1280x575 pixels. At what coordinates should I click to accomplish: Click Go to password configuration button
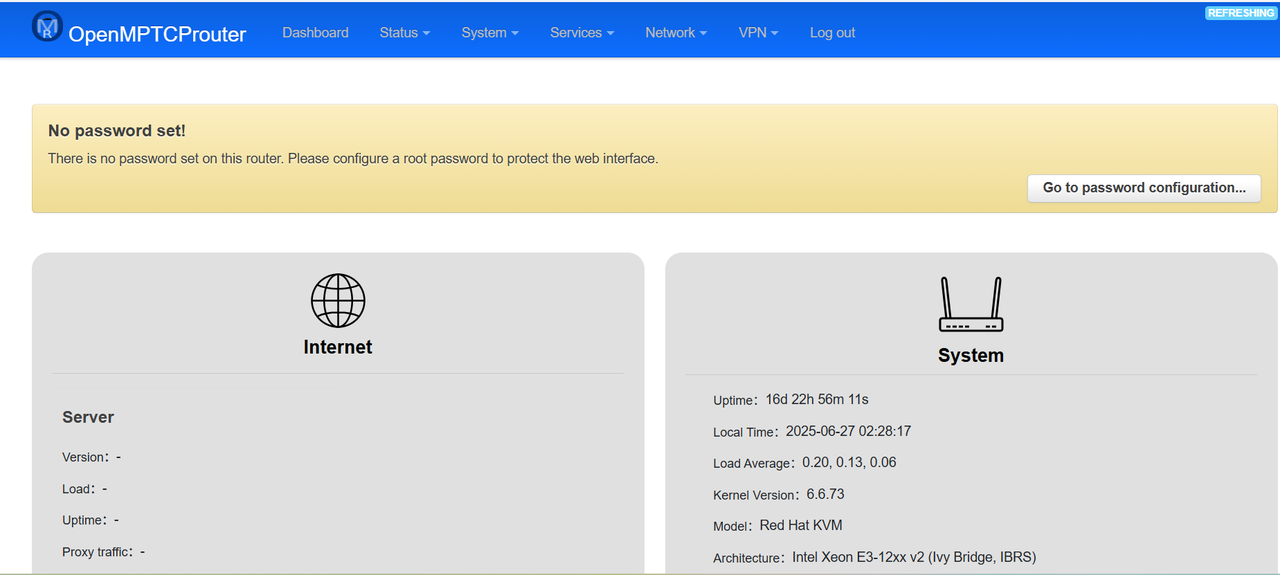[x=1144, y=188]
